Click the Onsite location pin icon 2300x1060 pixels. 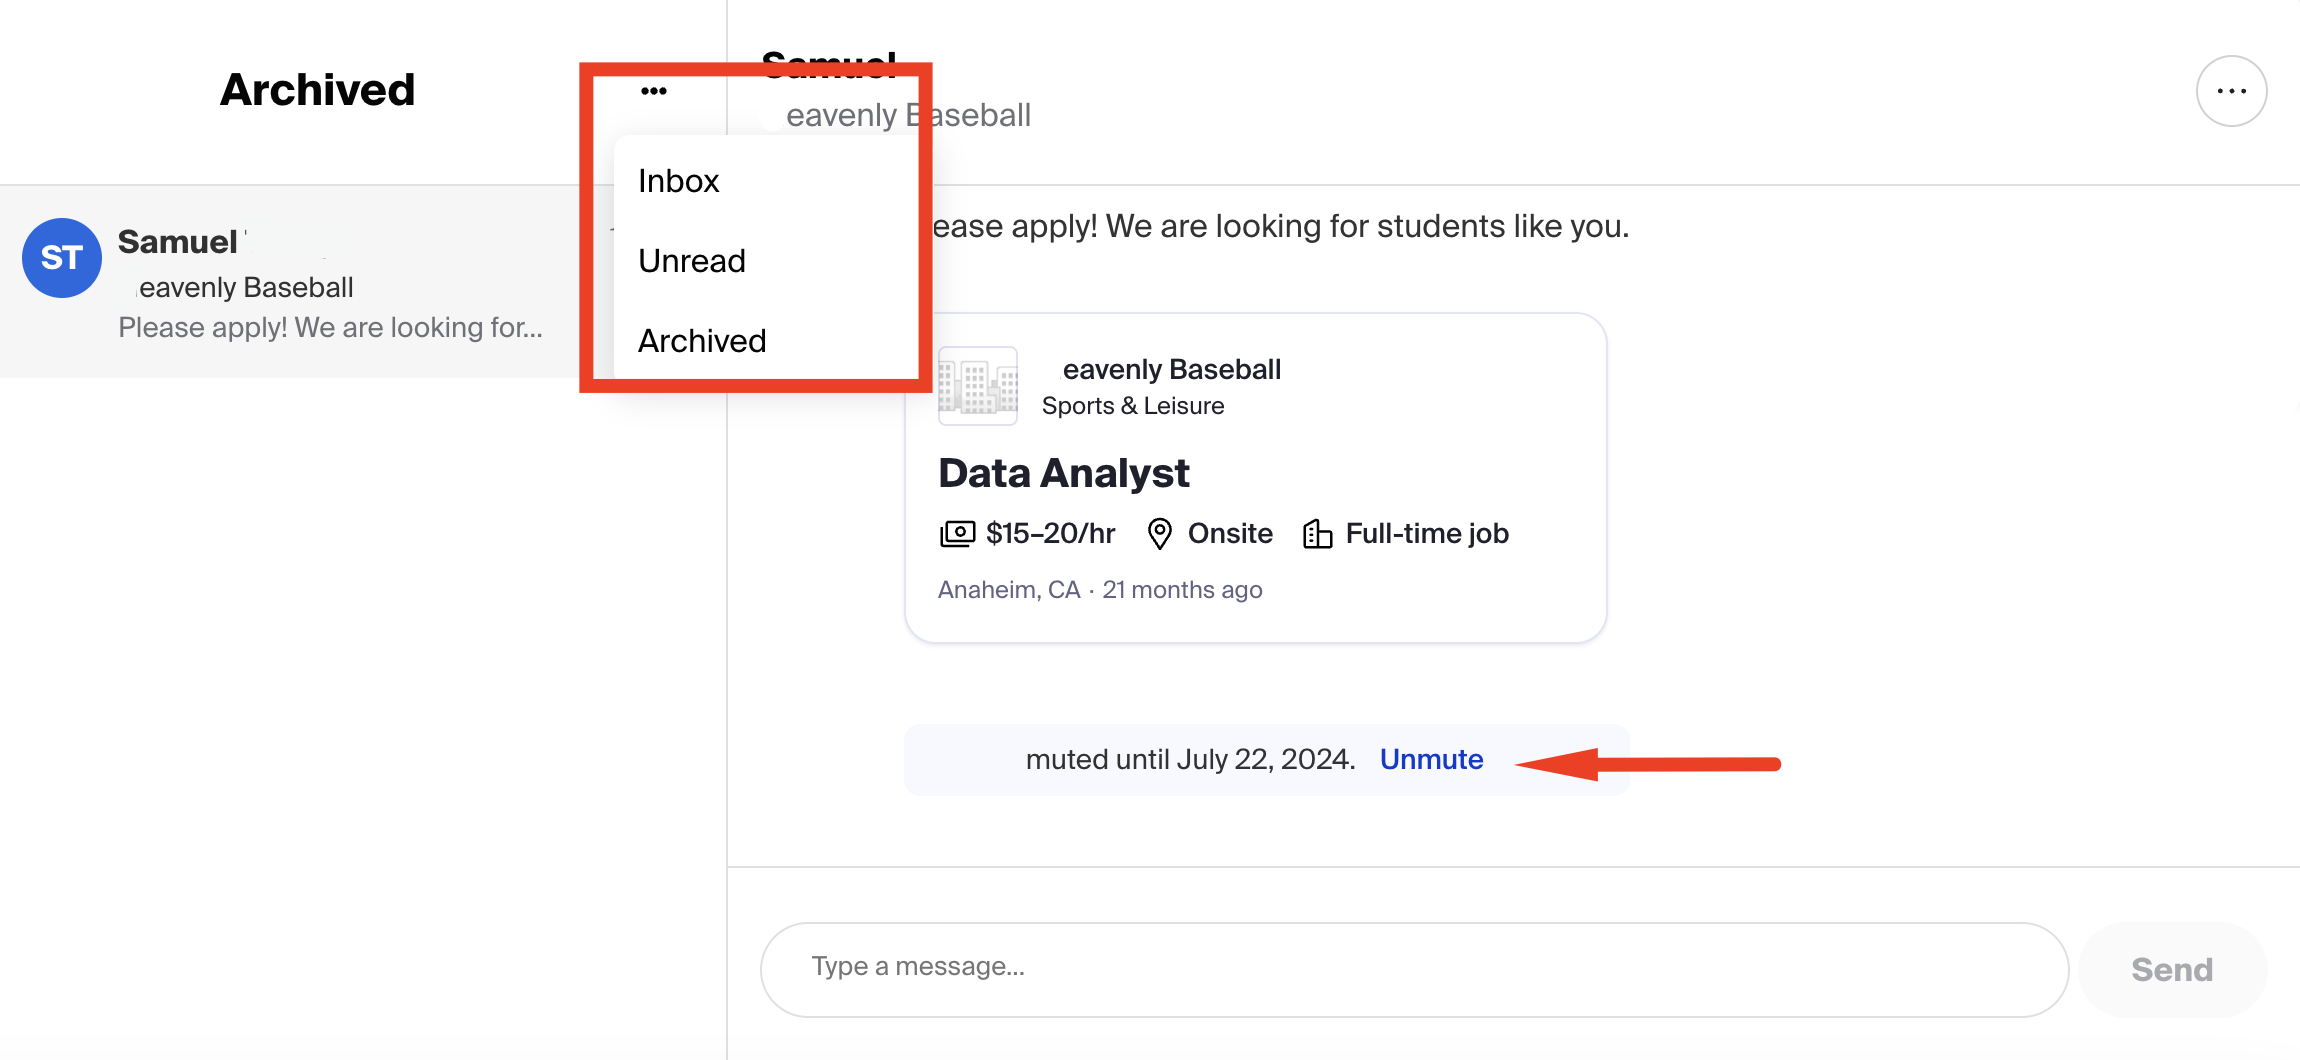click(1159, 534)
